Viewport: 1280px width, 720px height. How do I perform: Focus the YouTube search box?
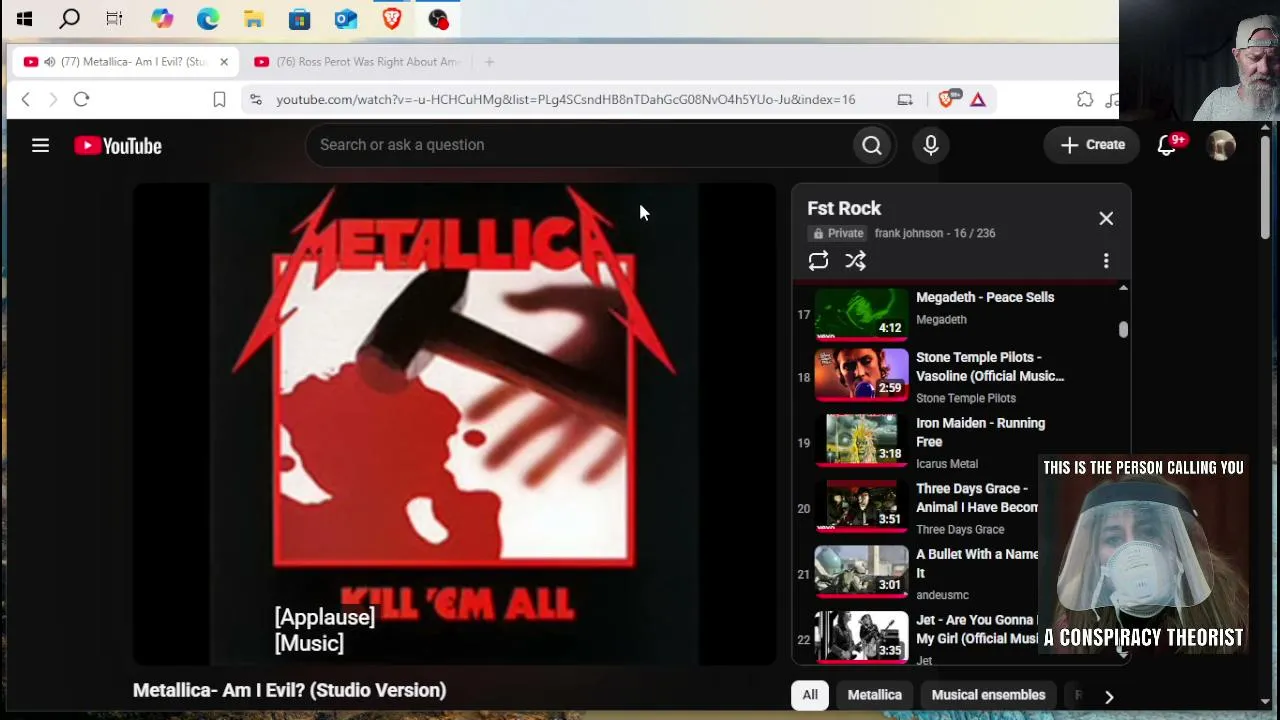pos(580,145)
